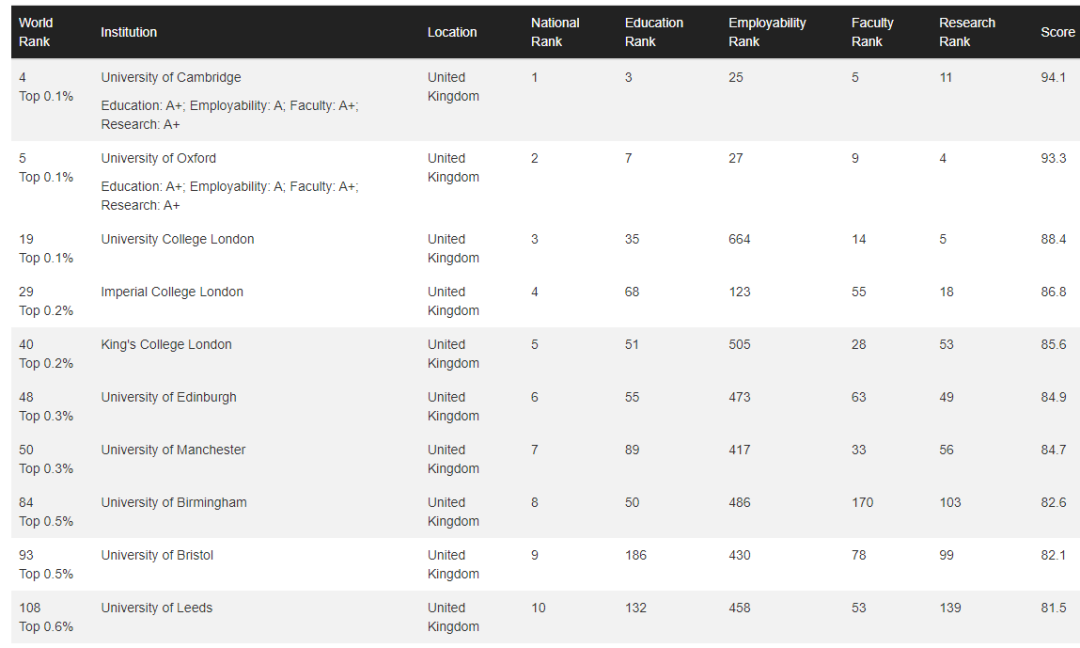1080x648 pixels.
Task: Click the World Rank column header
Action: pos(35,32)
